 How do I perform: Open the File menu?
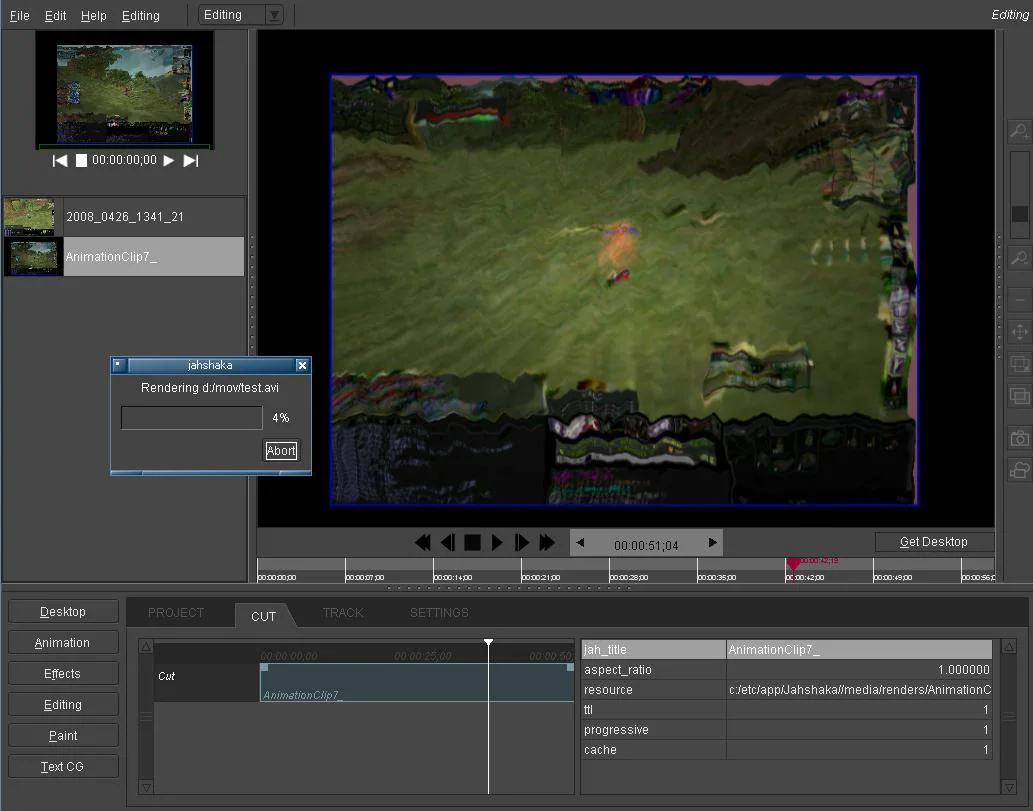point(20,16)
